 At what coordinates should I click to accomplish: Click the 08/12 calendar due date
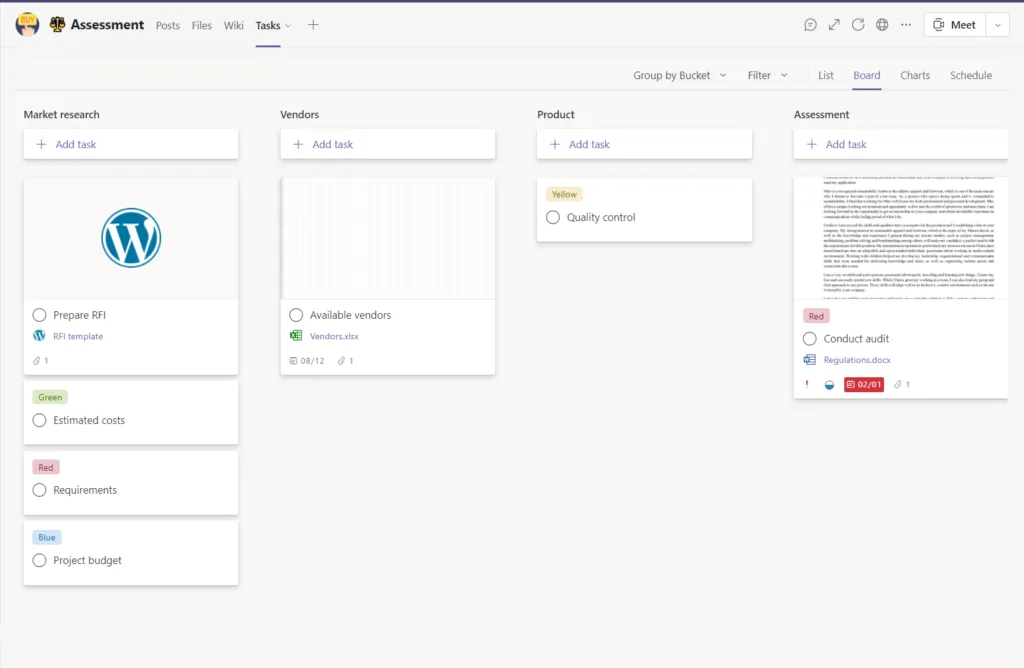click(x=306, y=360)
